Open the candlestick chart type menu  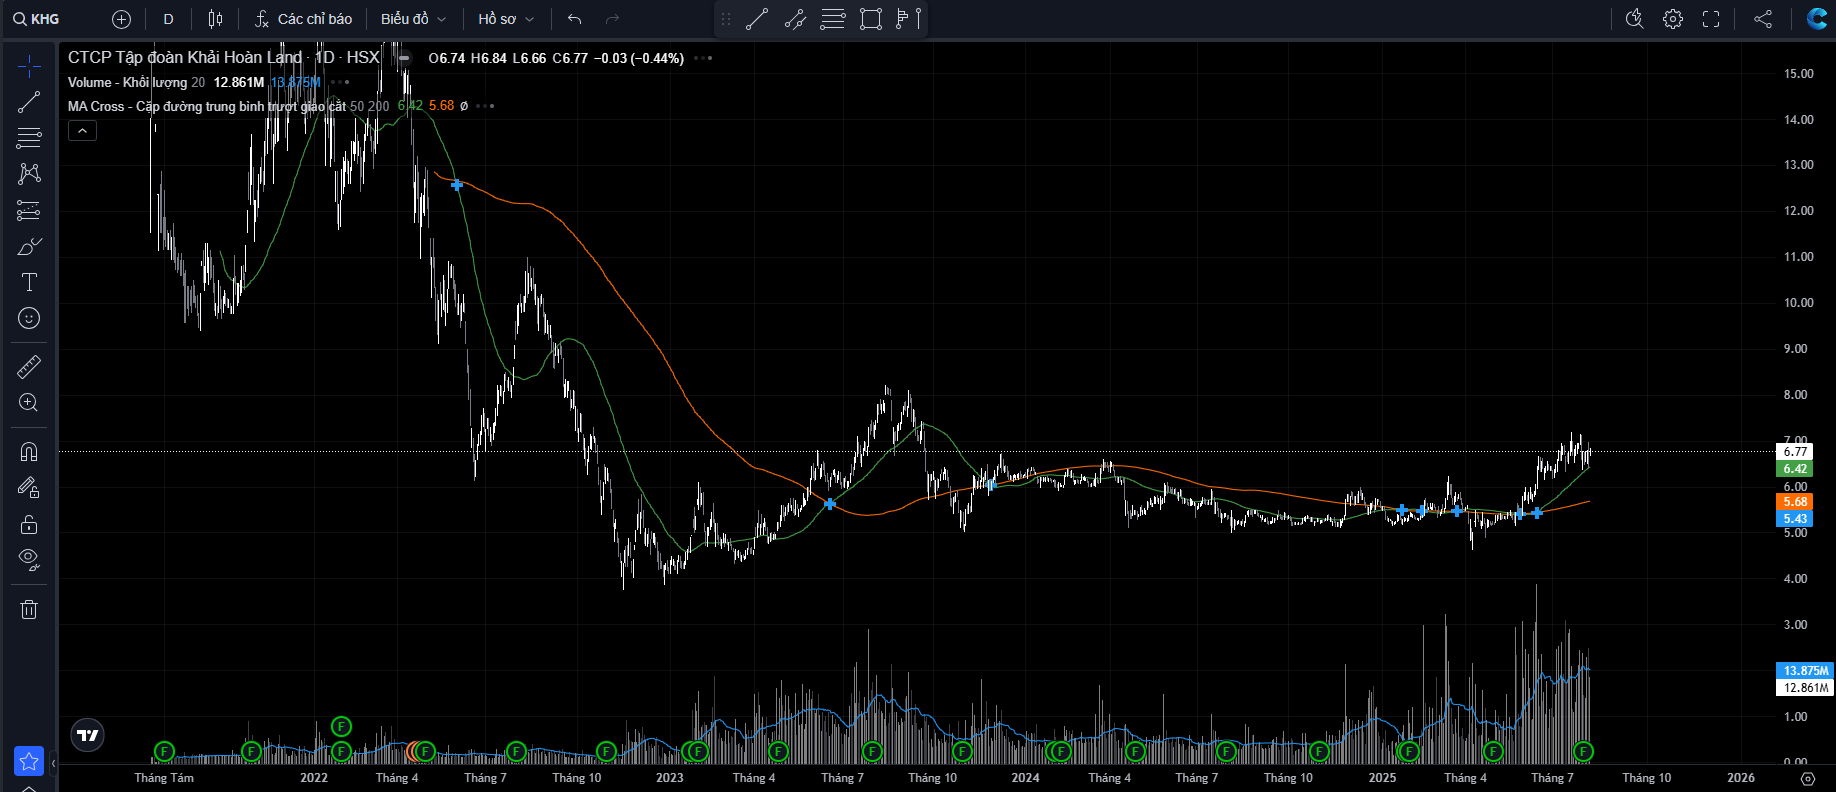pos(215,19)
